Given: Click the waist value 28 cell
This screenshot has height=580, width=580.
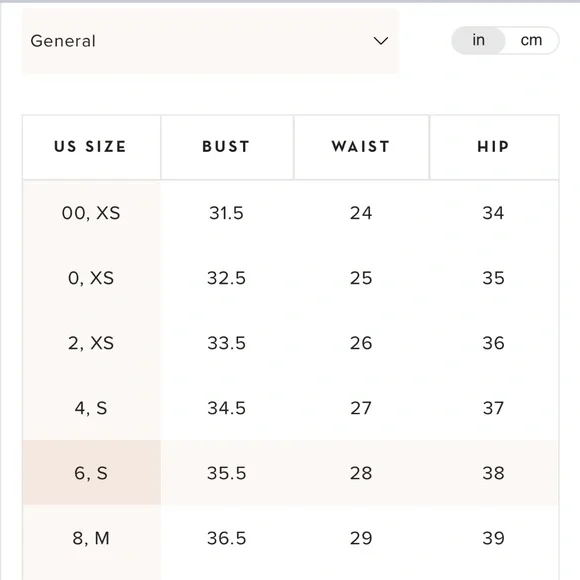Looking at the screenshot, I should point(361,473).
